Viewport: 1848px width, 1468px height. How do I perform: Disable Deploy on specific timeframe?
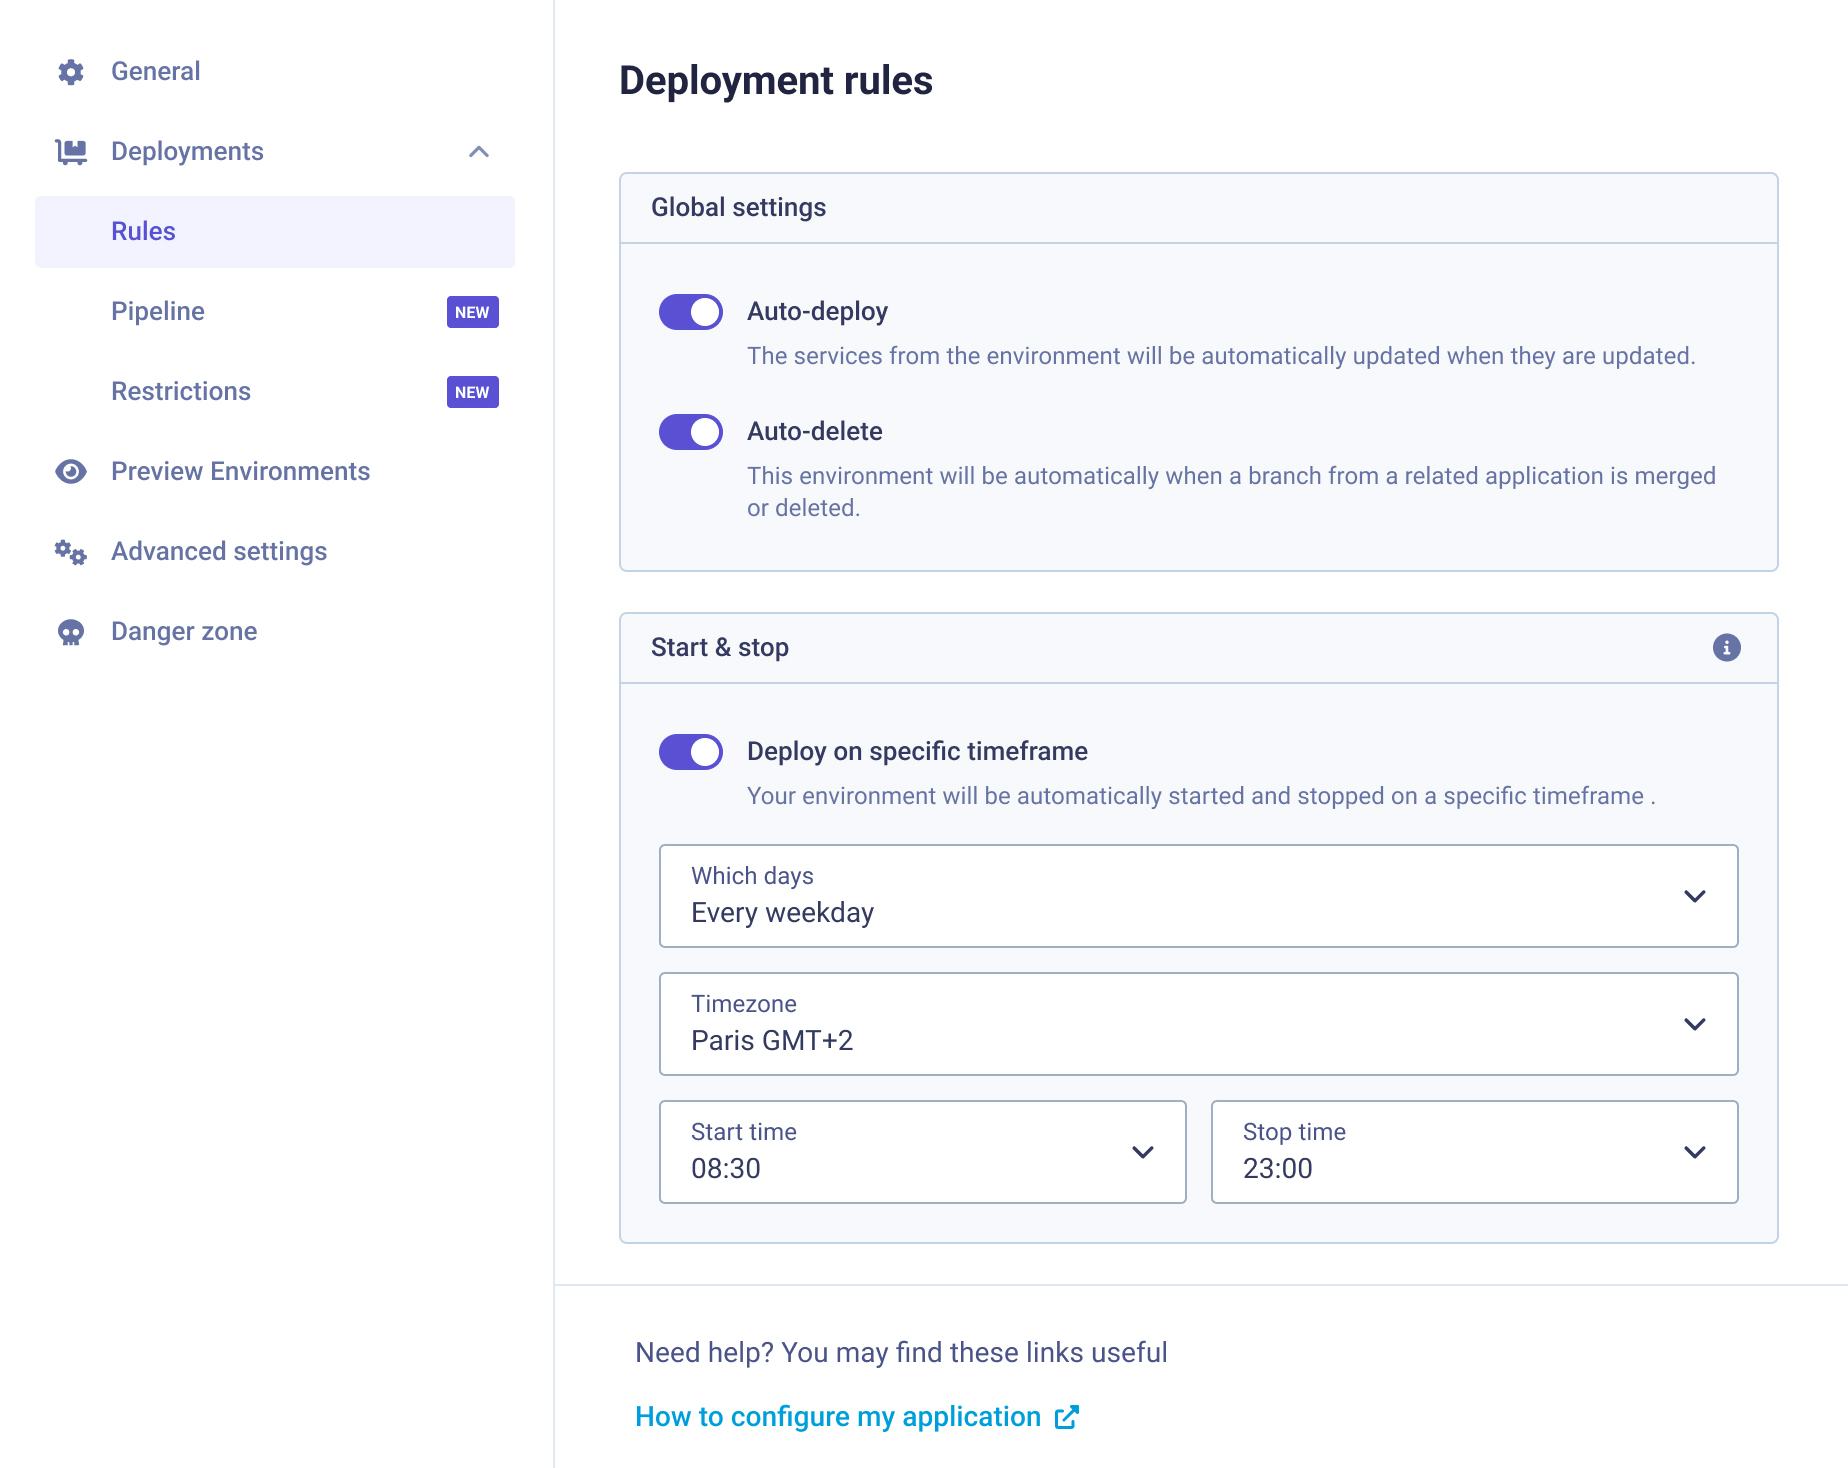(690, 750)
